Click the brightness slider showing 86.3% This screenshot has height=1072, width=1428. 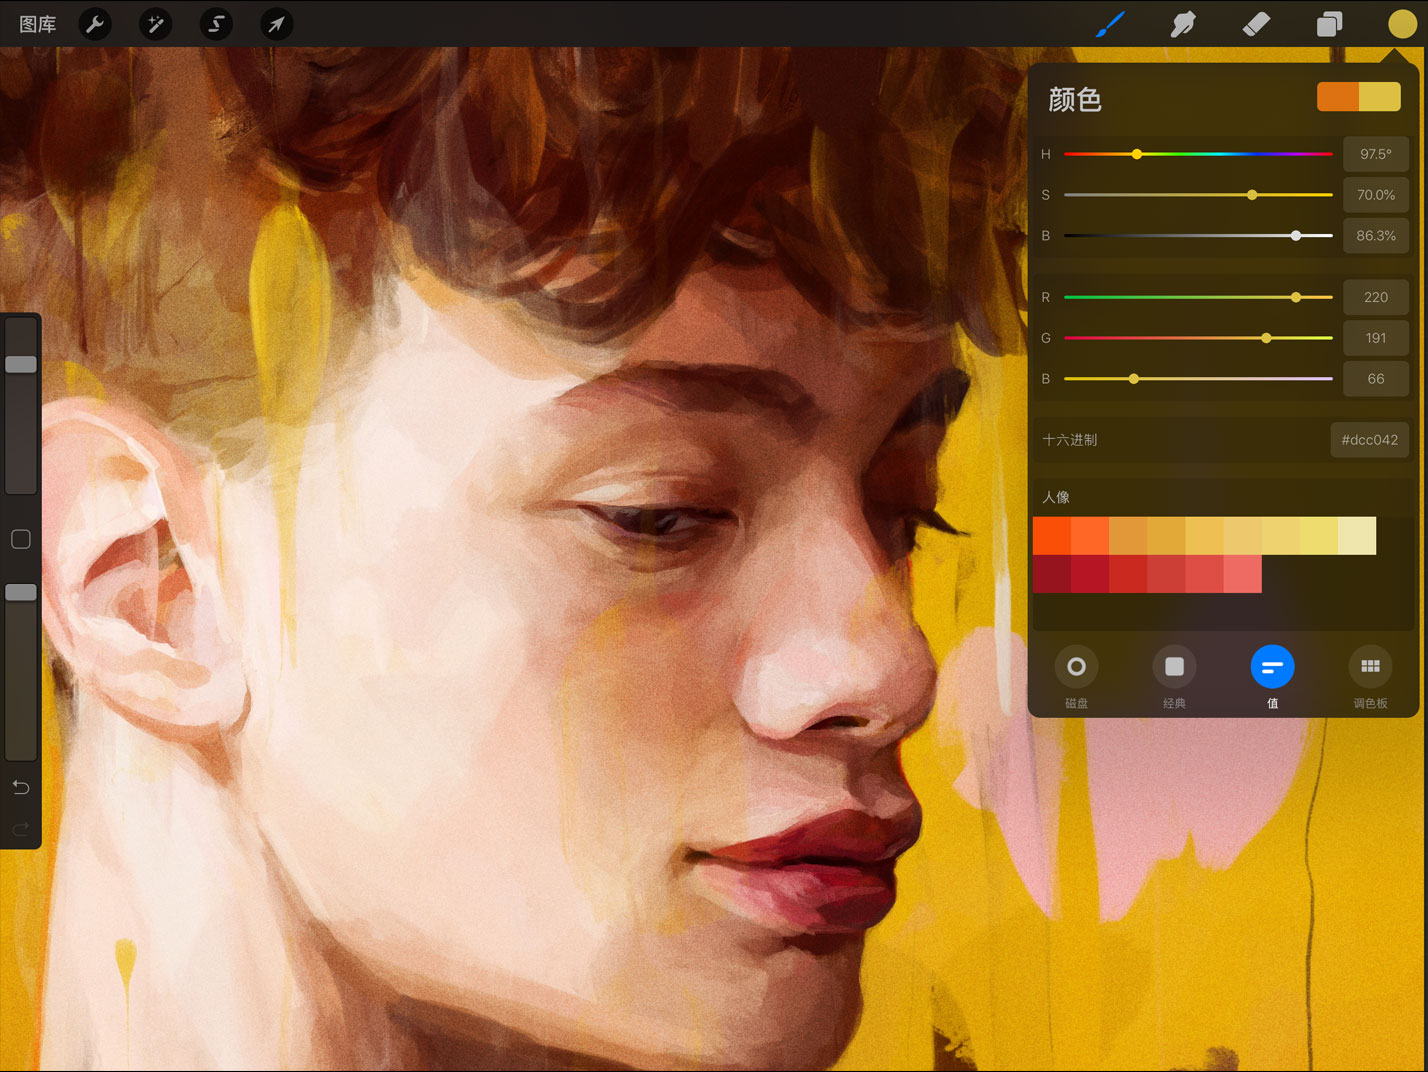point(1198,236)
